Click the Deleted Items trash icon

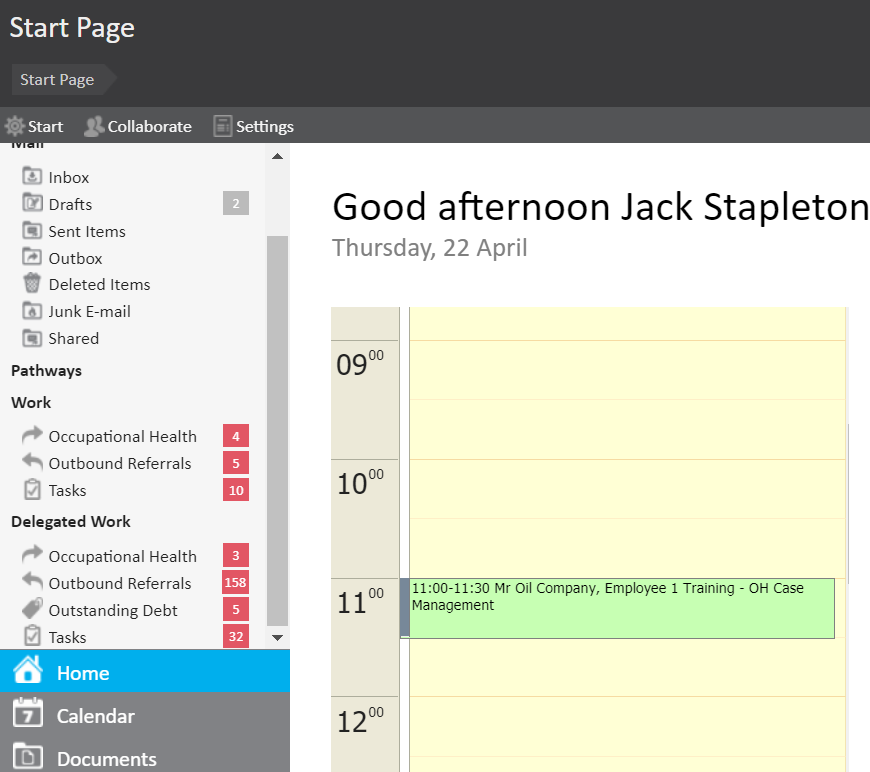coord(32,284)
